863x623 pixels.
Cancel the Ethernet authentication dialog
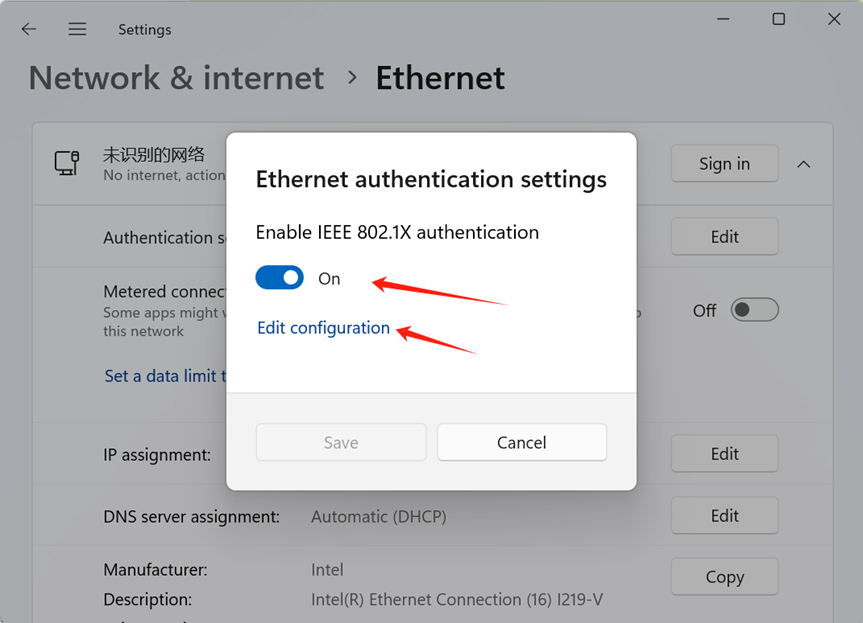tap(522, 442)
